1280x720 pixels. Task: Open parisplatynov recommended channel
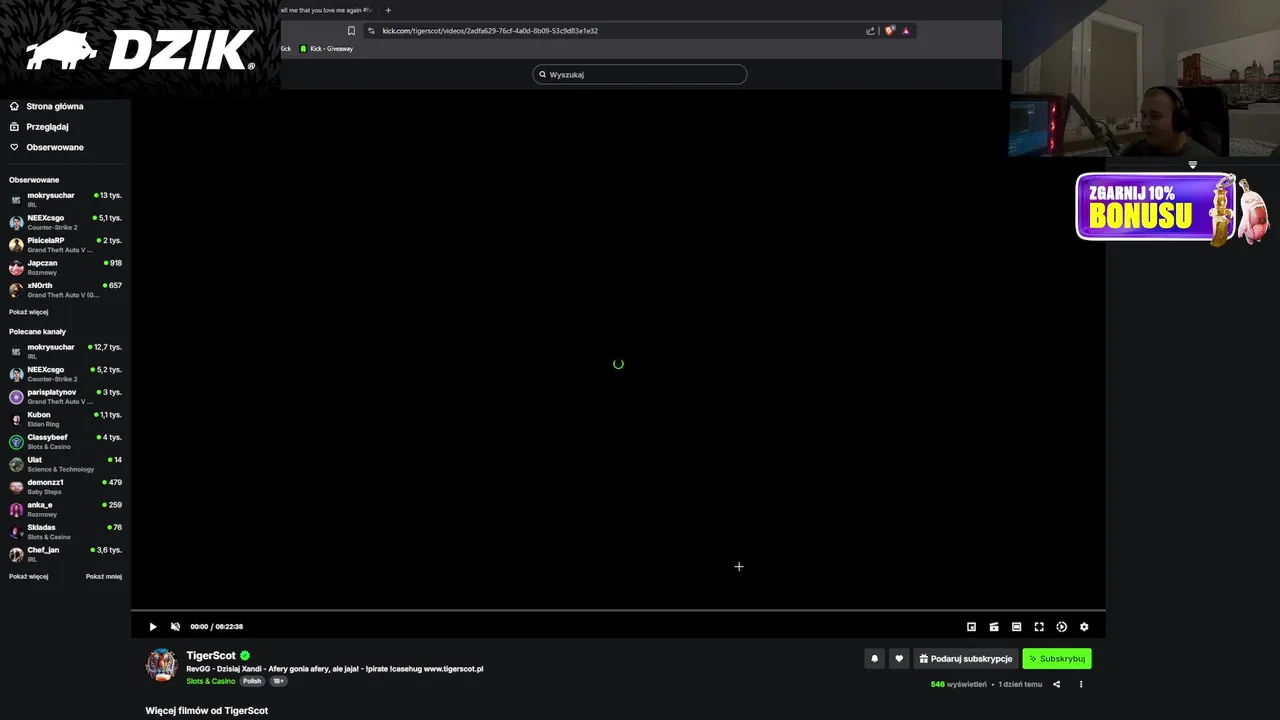pyautogui.click(x=65, y=396)
